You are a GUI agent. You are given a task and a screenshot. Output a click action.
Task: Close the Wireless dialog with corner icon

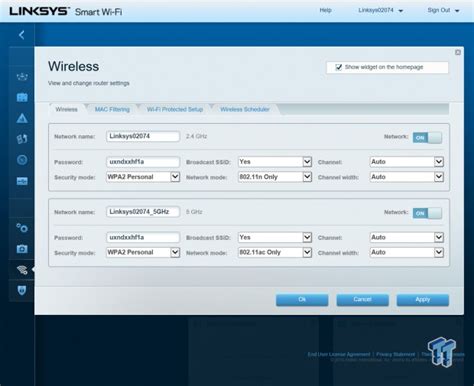(x=458, y=52)
